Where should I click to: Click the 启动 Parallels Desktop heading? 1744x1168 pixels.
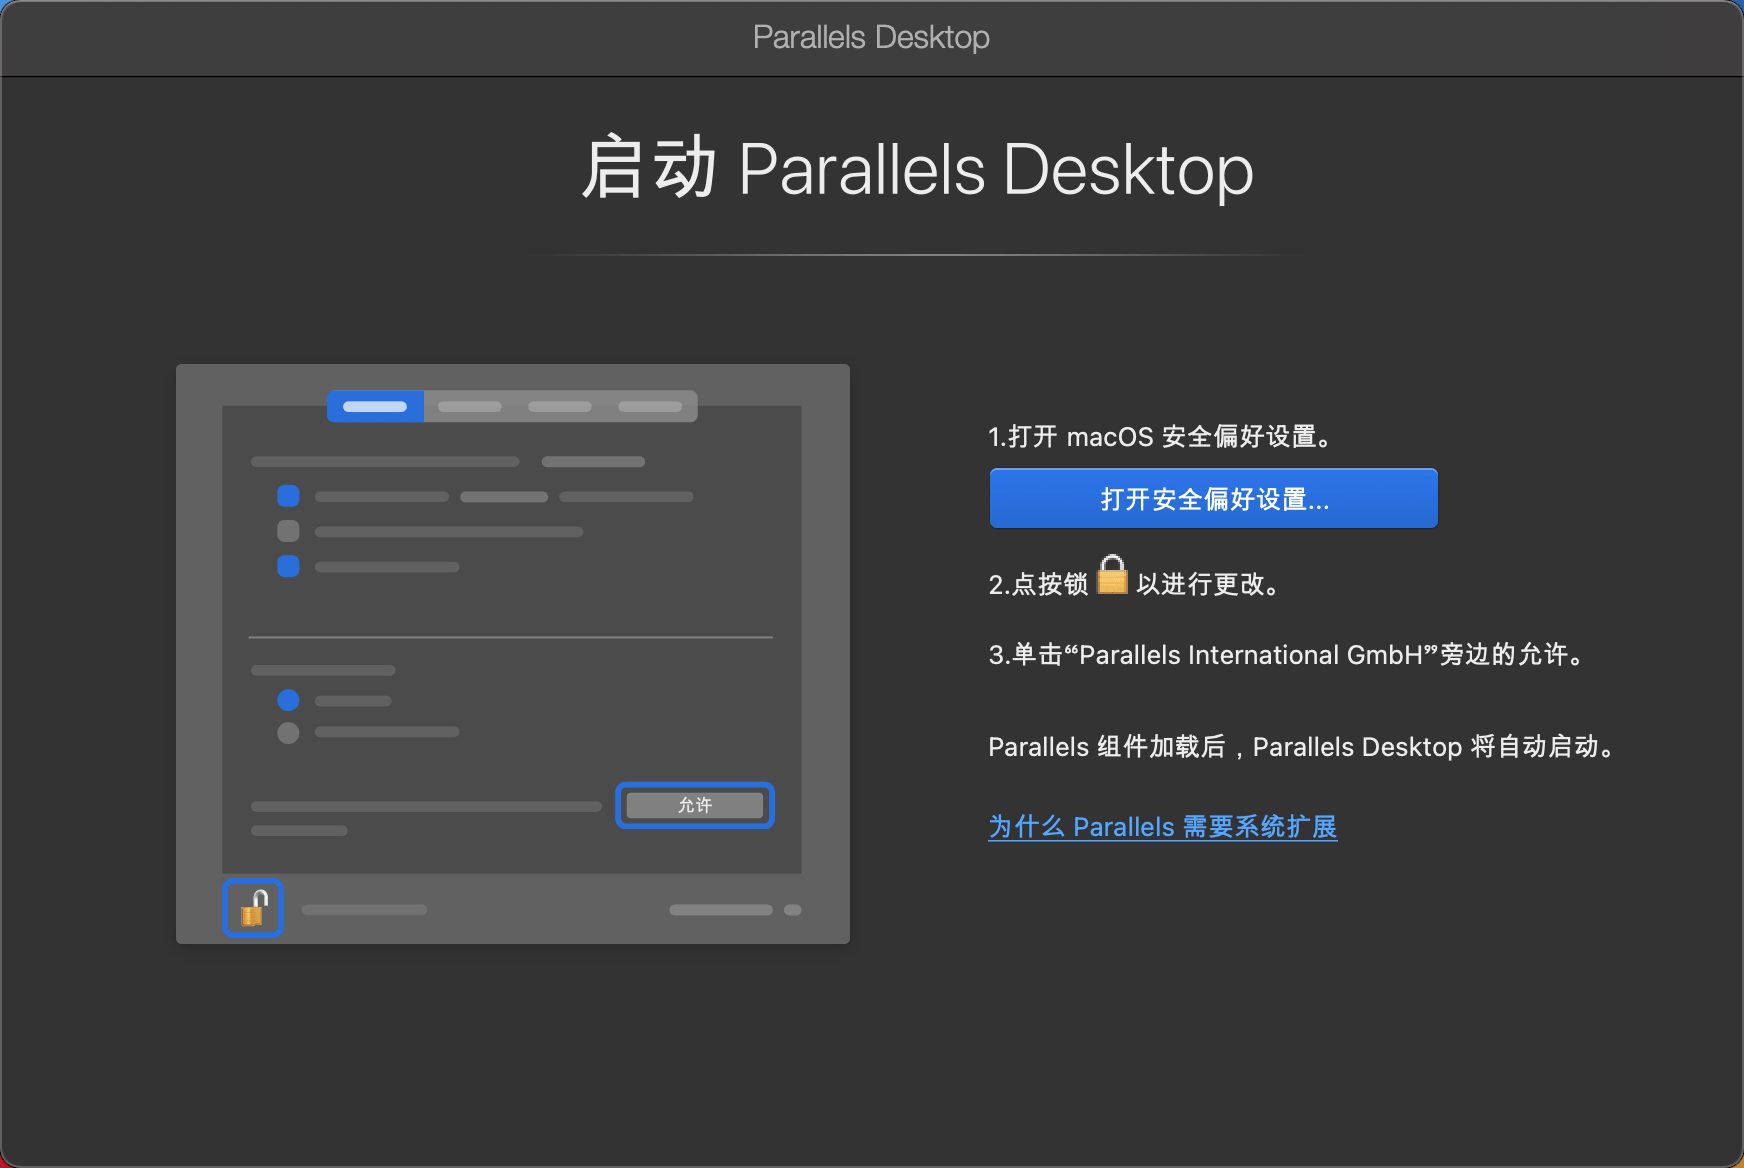917,169
